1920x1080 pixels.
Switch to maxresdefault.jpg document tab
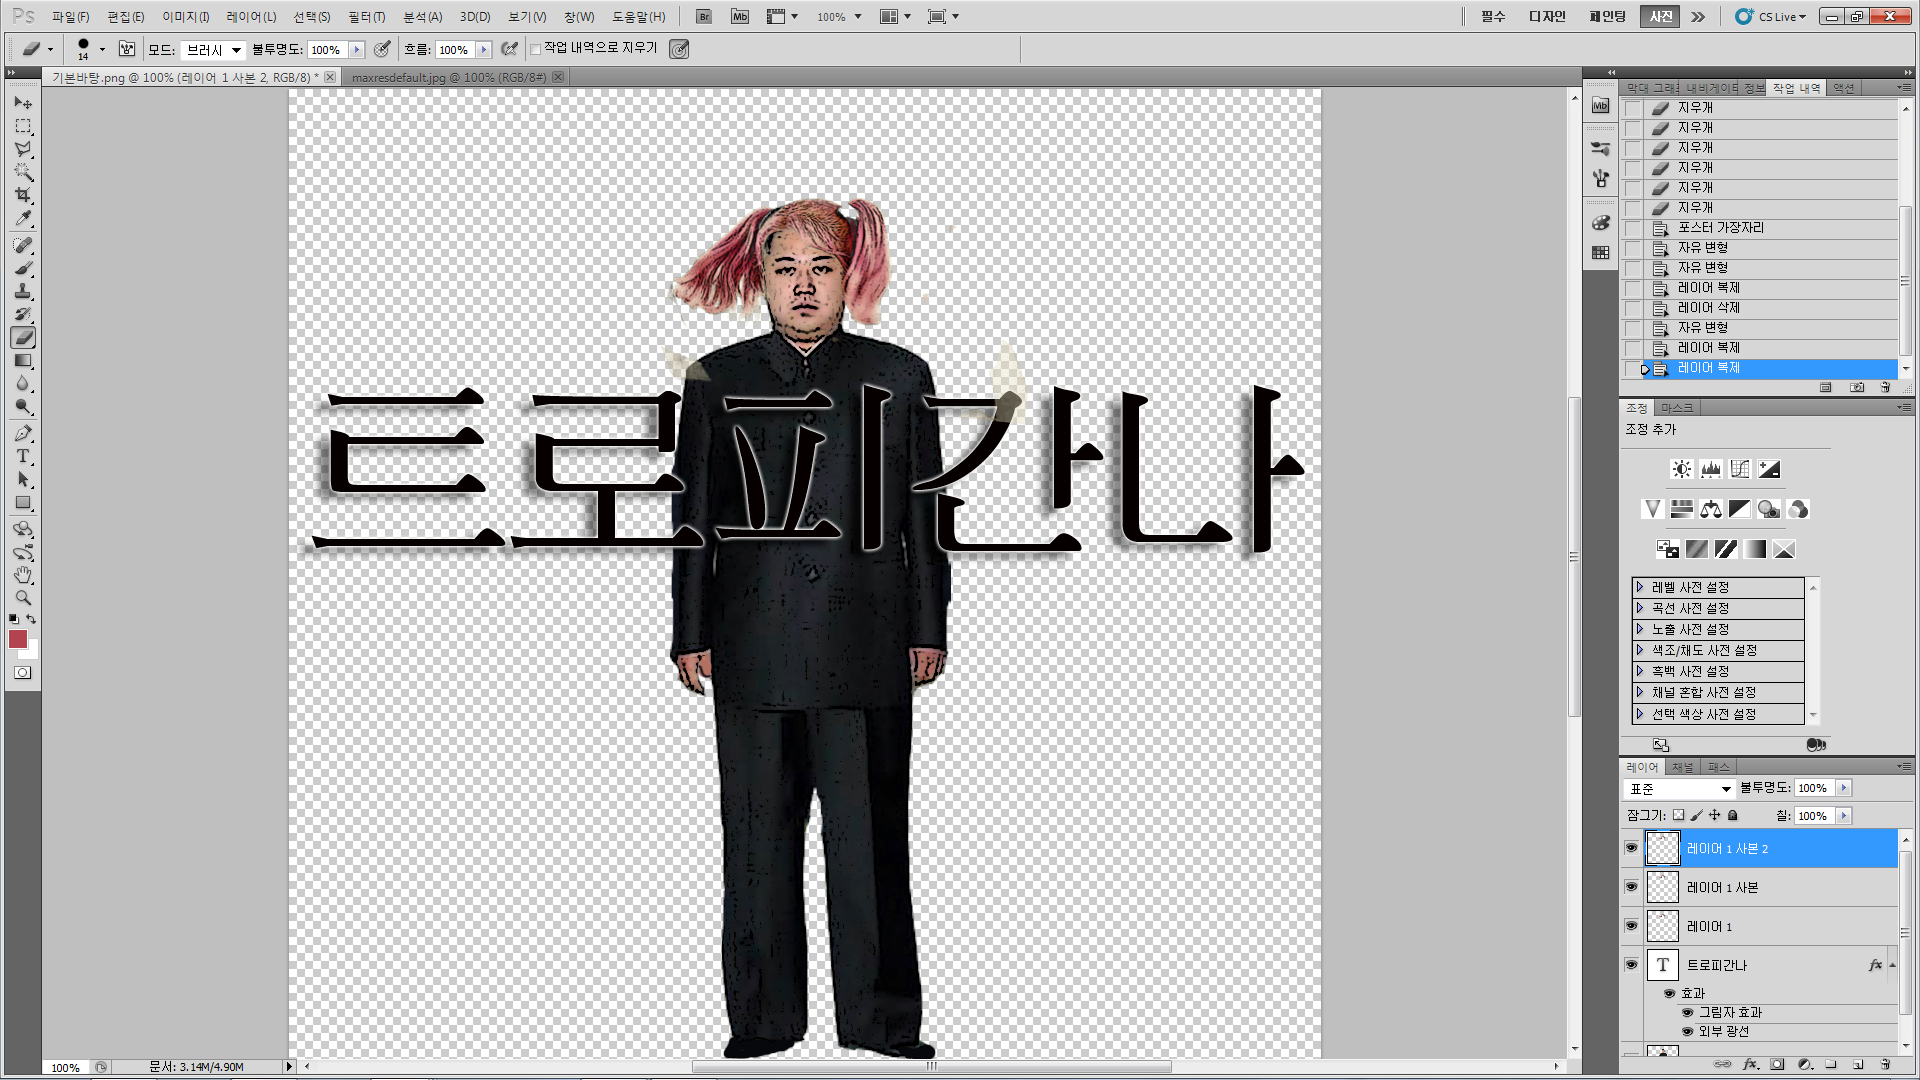coord(449,77)
